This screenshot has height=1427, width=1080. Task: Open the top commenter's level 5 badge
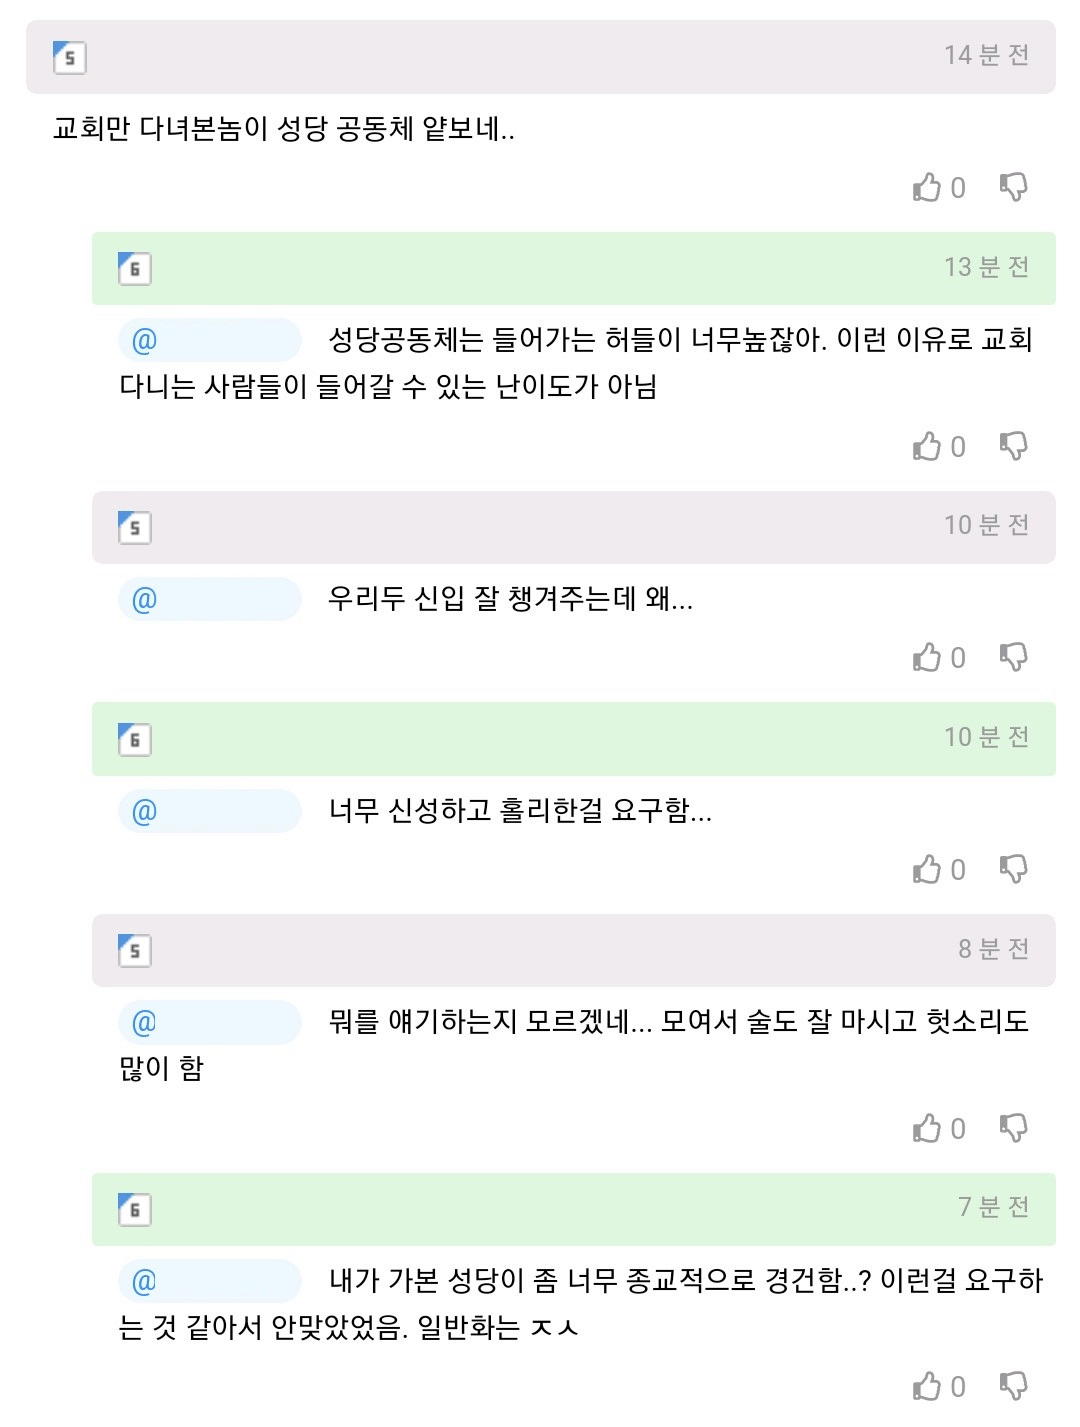tap(69, 57)
